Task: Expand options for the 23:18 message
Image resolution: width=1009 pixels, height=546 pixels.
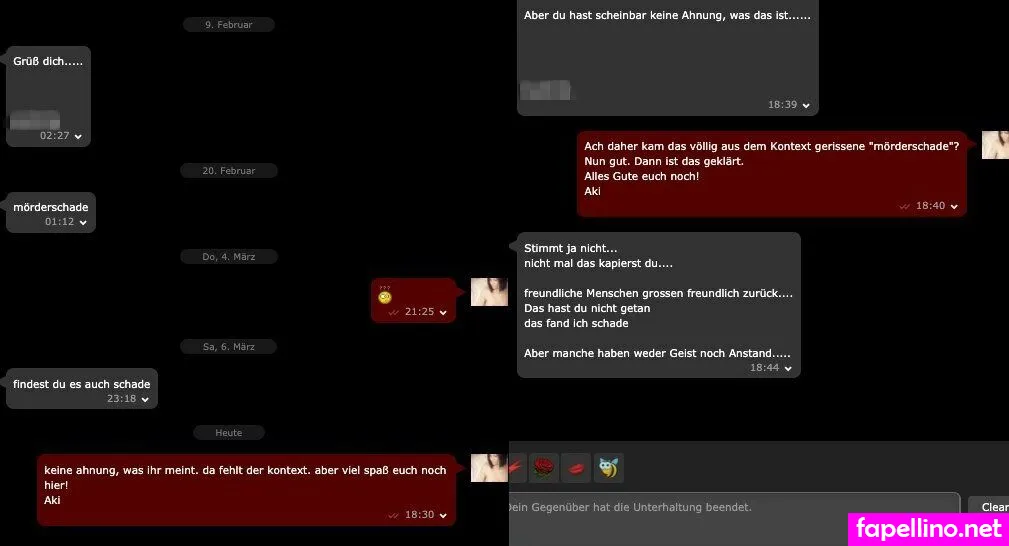Action: 145,400
